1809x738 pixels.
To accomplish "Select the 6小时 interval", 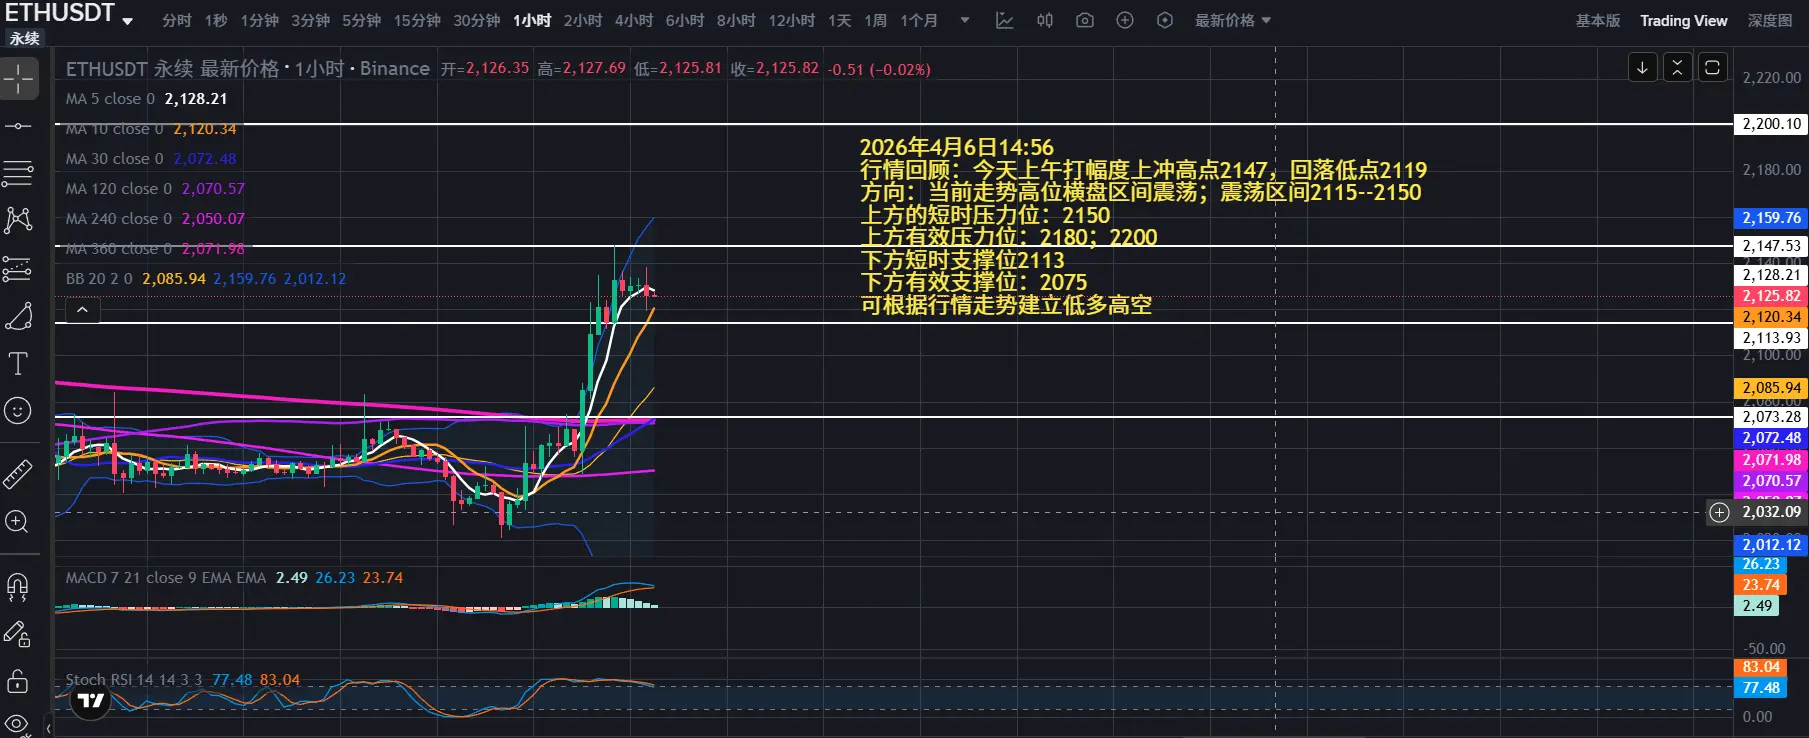I will tap(685, 20).
